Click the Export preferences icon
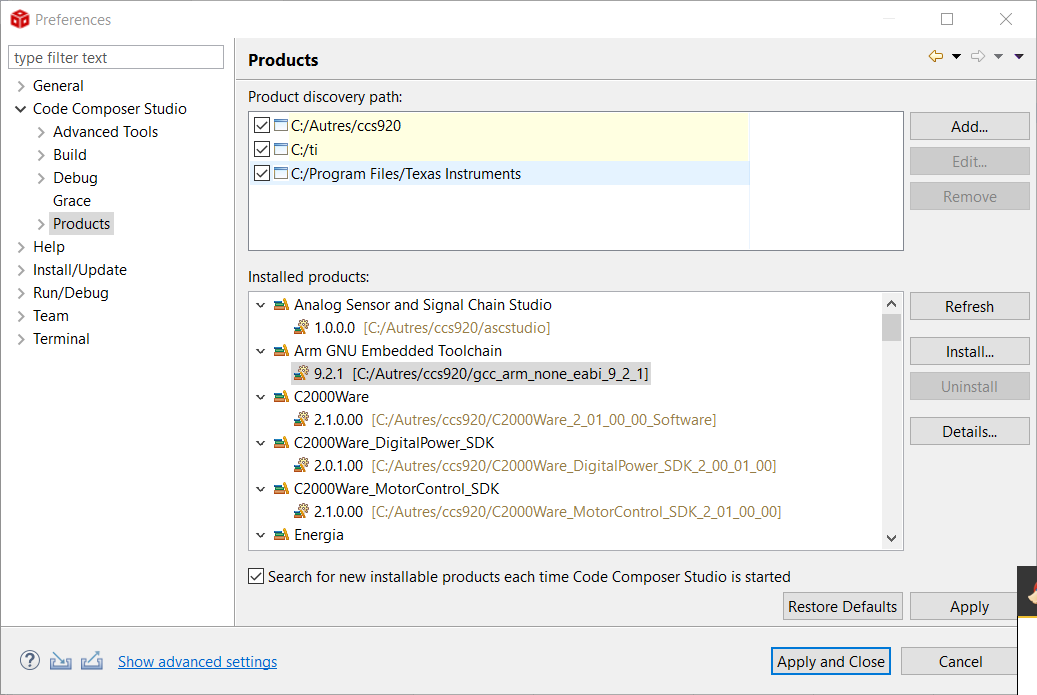Image resolution: width=1037 pixels, height=695 pixels. (92, 661)
